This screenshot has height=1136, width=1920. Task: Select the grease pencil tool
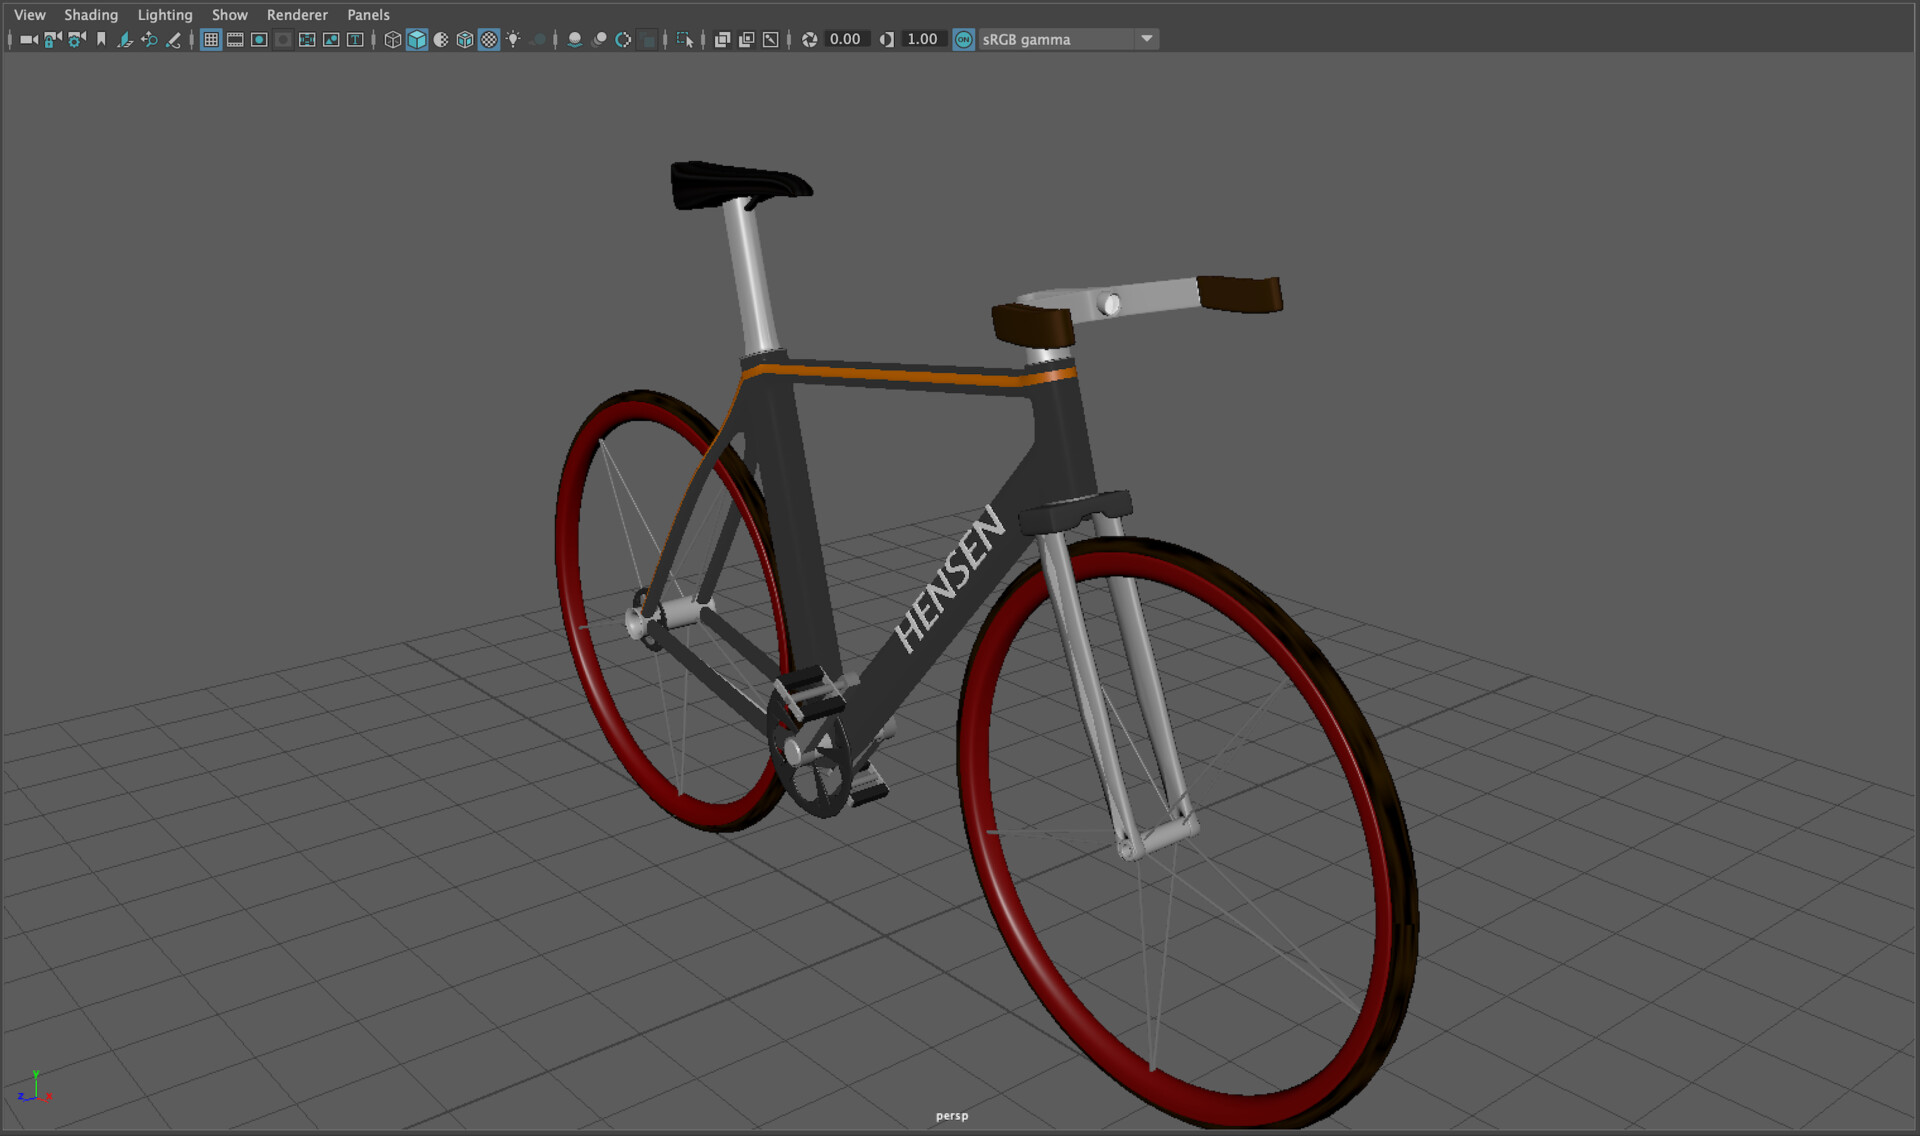pos(173,40)
